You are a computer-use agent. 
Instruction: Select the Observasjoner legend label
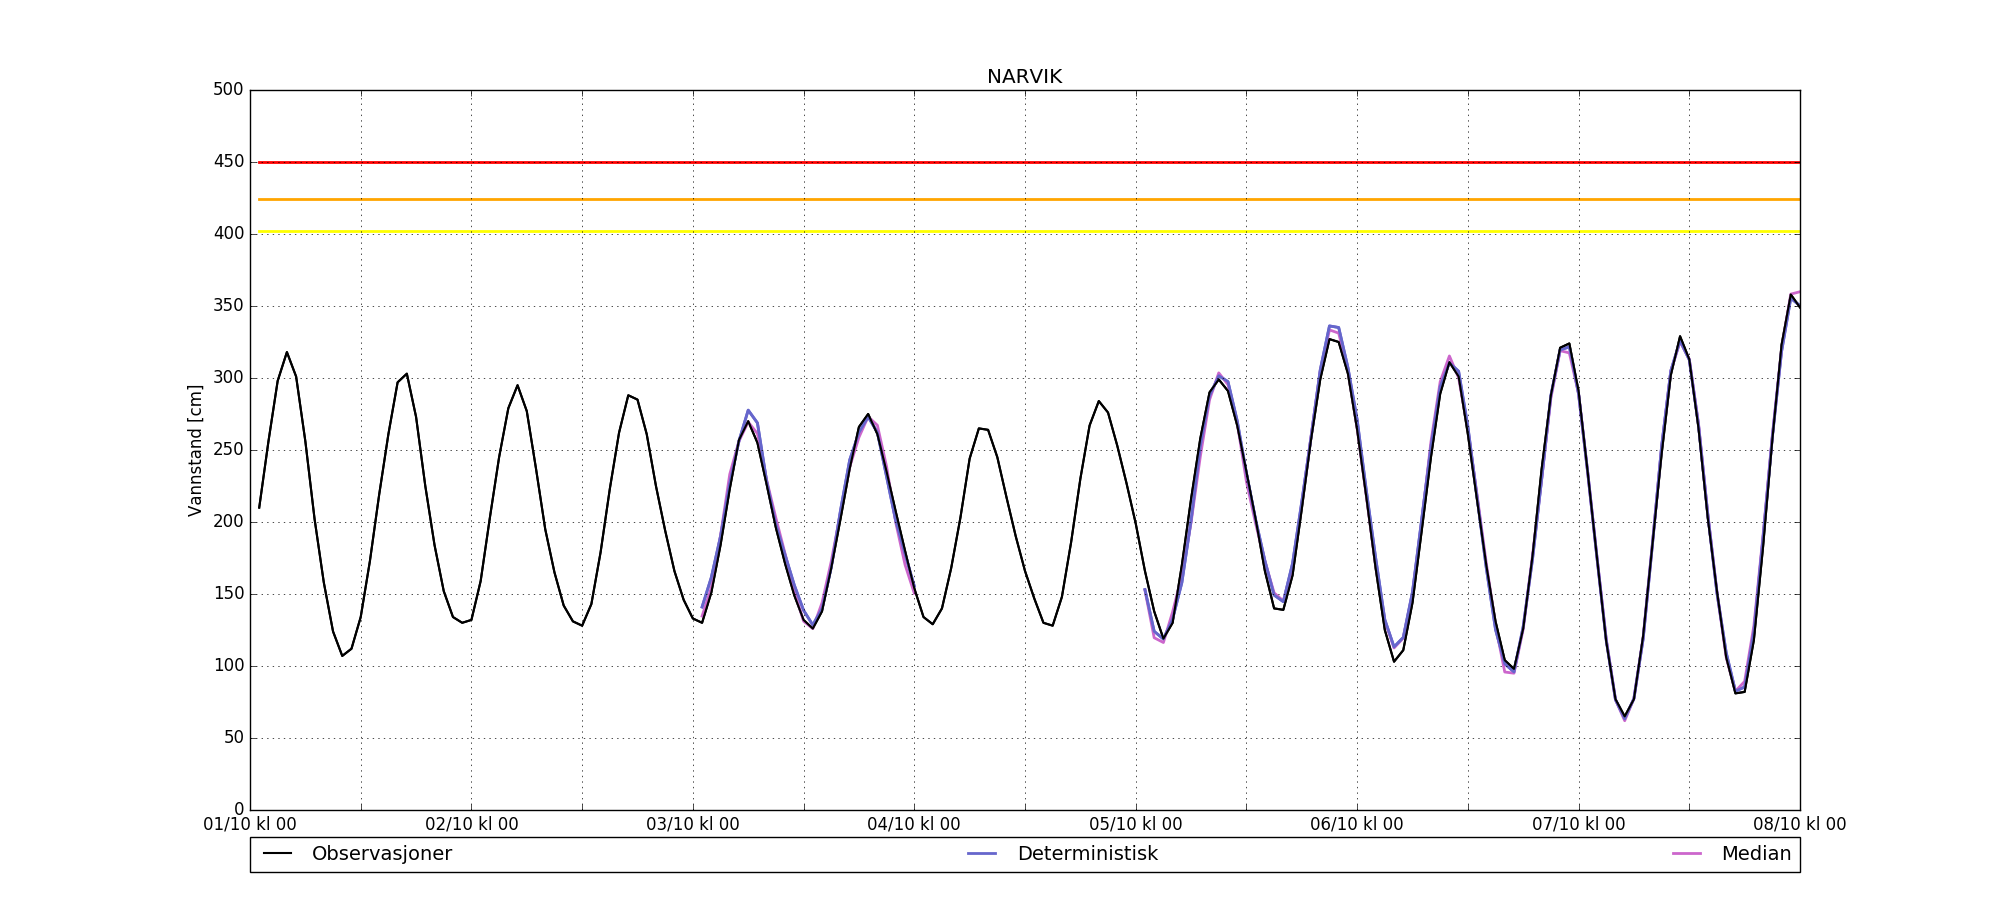[x=381, y=854]
